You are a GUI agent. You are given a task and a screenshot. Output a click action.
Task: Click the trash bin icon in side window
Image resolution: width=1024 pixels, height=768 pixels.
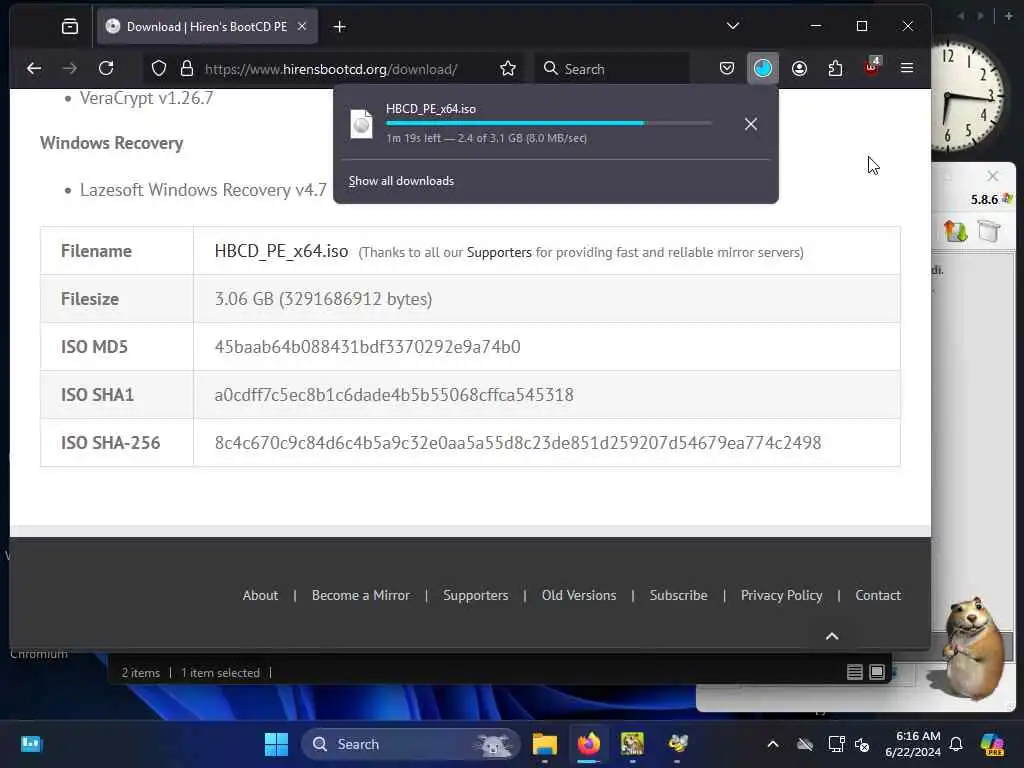pyautogui.click(x=989, y=231)
